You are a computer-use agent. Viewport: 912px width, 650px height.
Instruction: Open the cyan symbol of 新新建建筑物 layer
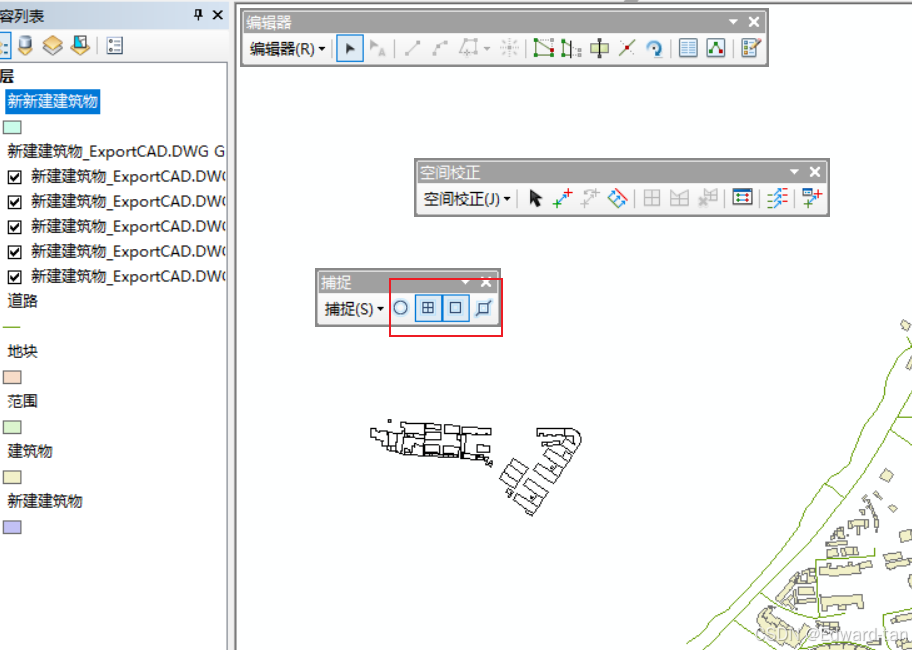coord(12,127)
